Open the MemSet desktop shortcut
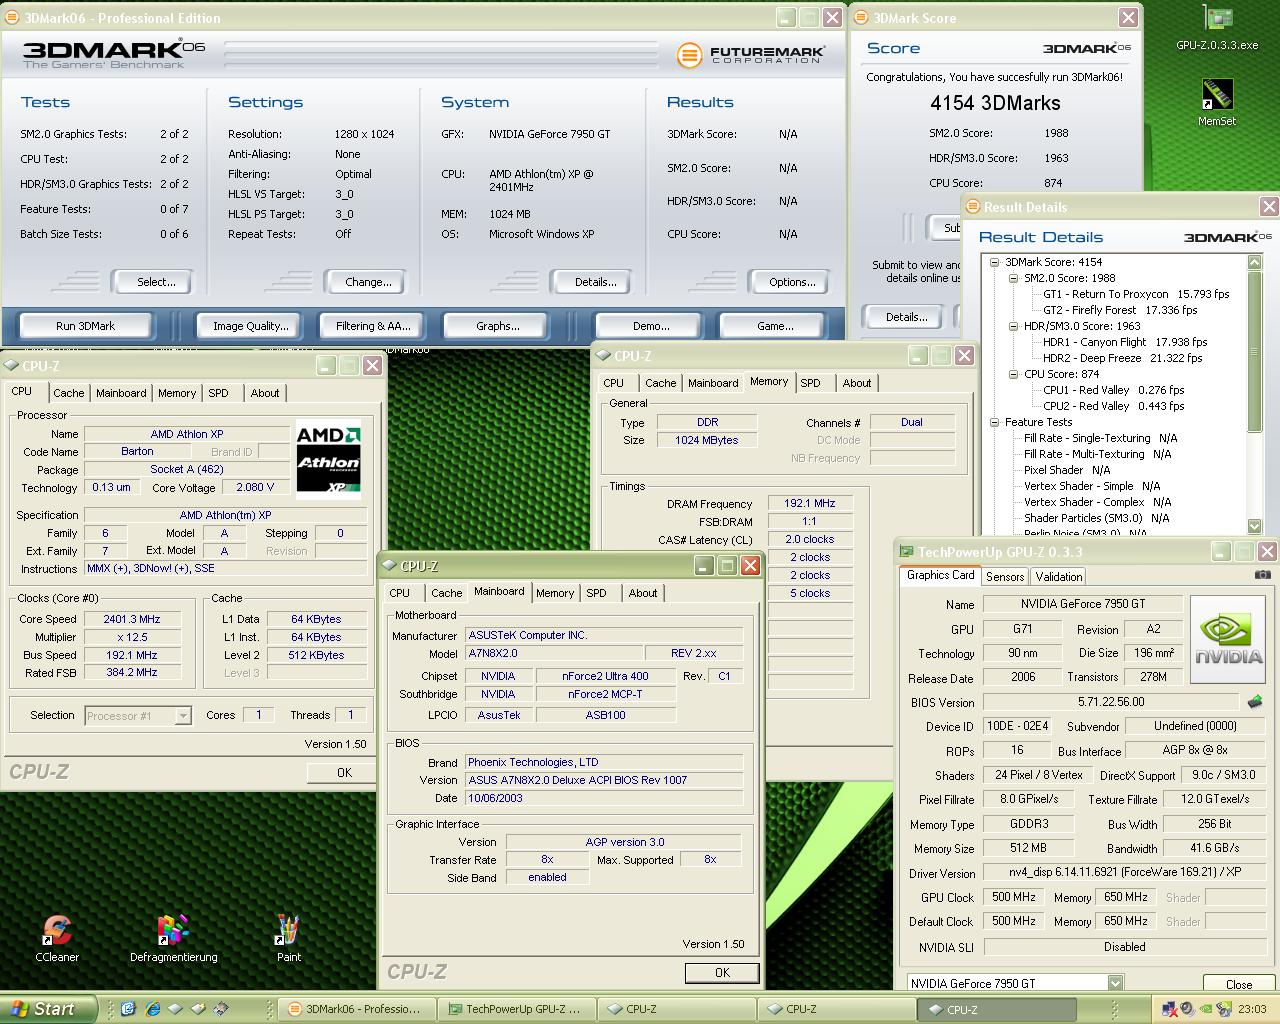The width and height of the screenshot is (1280, 1024). [x=1217, y=103]
